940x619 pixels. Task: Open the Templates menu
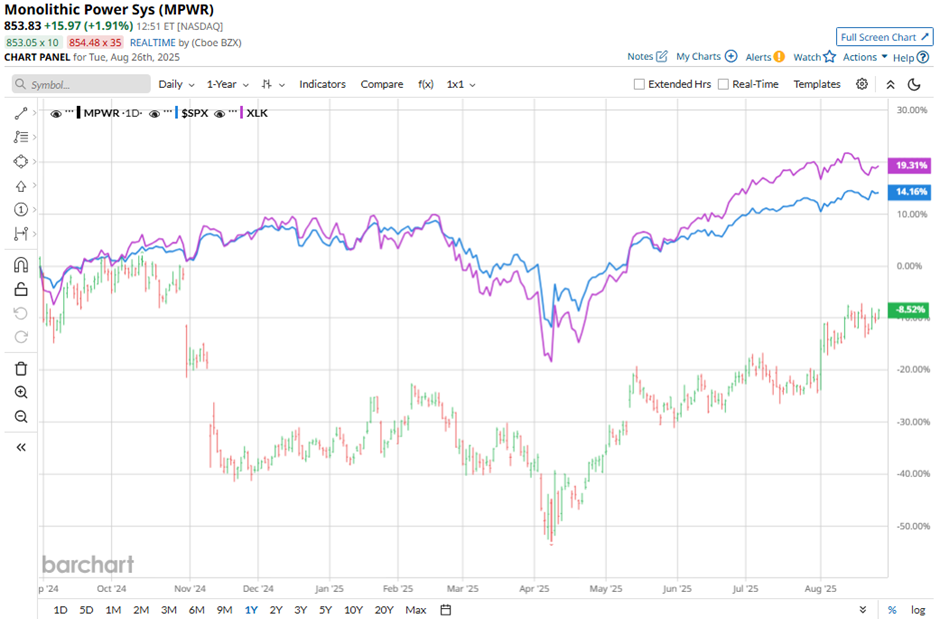[817, 84]
